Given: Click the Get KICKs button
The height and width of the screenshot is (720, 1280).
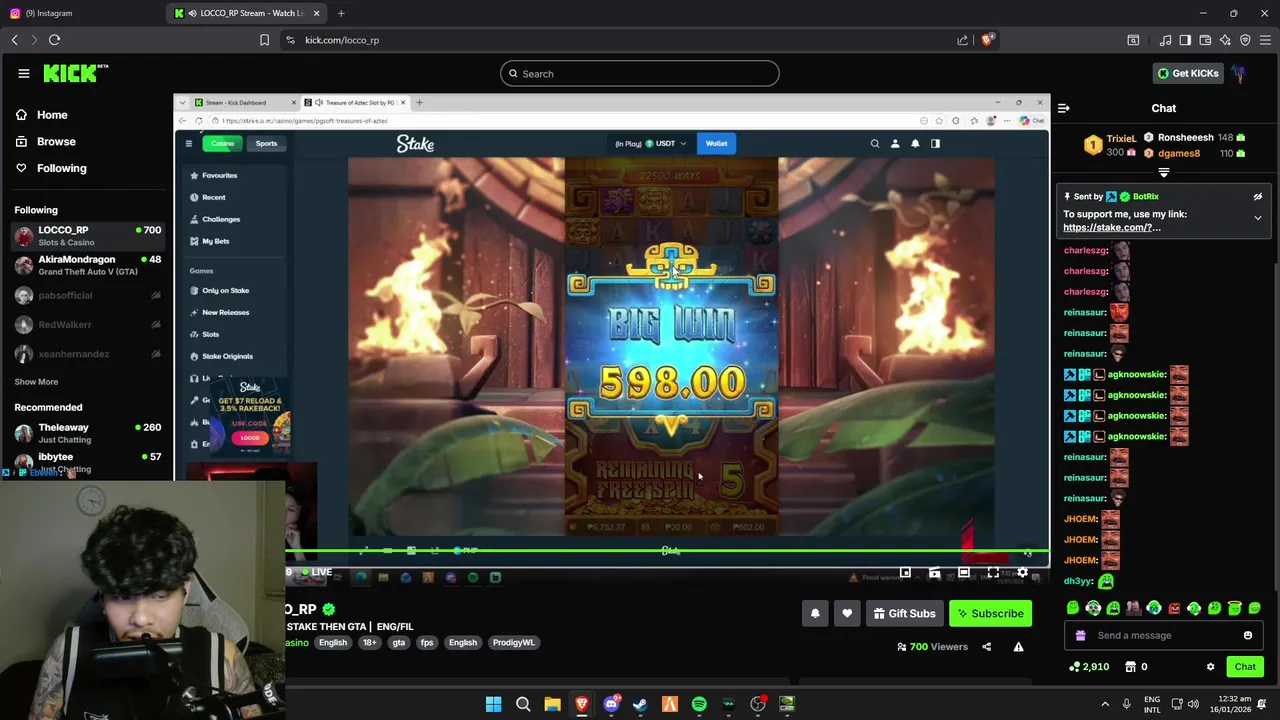Looking at the screenshot, I should tap(1188, 73).
